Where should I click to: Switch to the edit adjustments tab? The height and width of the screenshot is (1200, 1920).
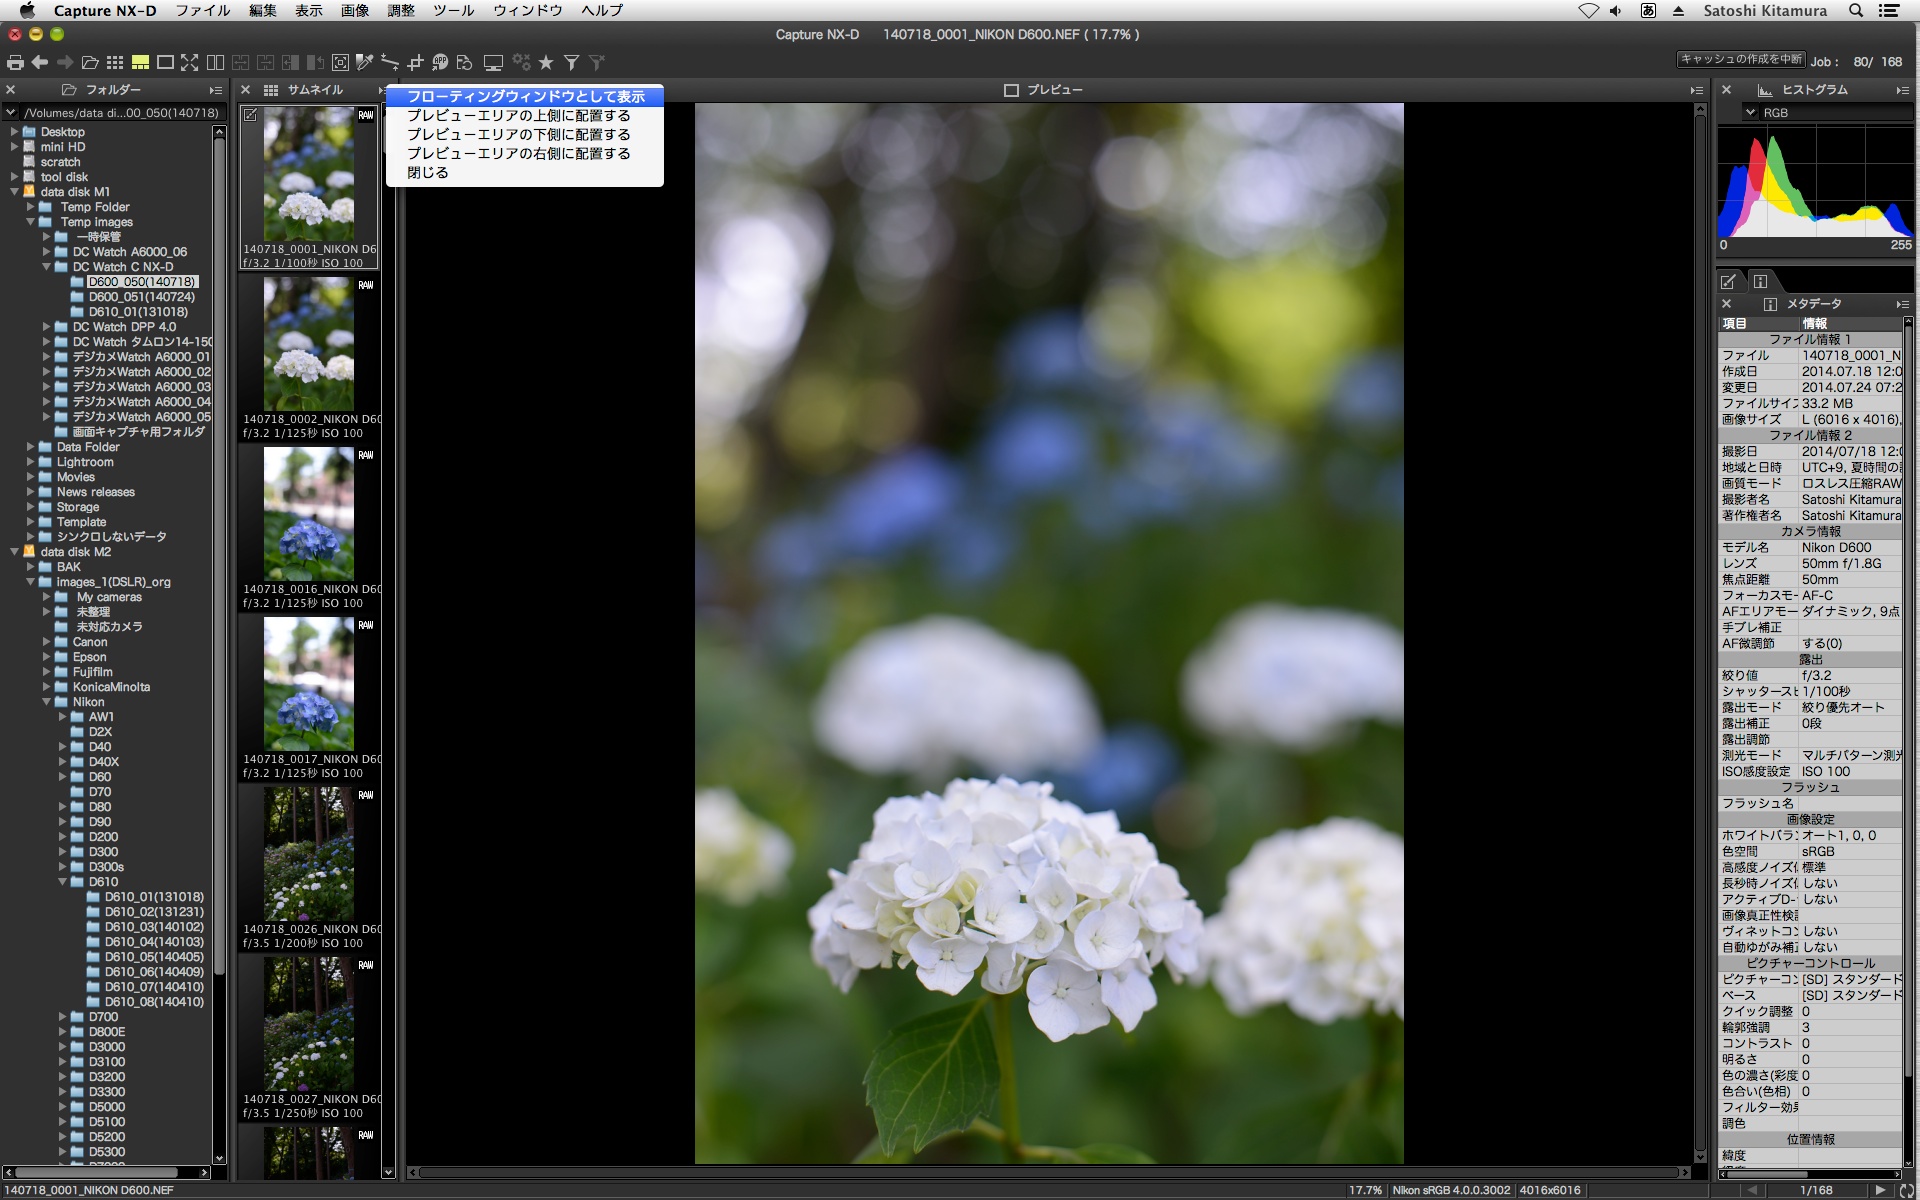pyautogui.click(x=1728, y=282)
